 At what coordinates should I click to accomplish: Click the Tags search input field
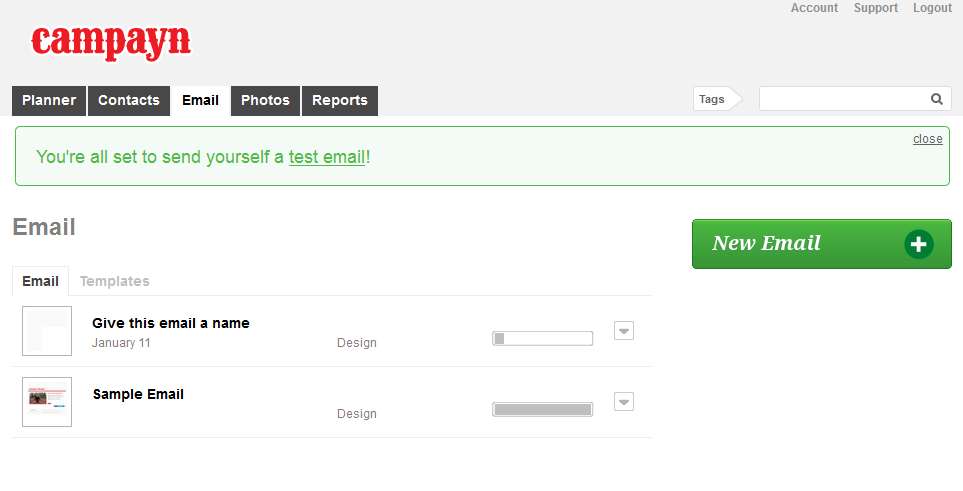842,99
